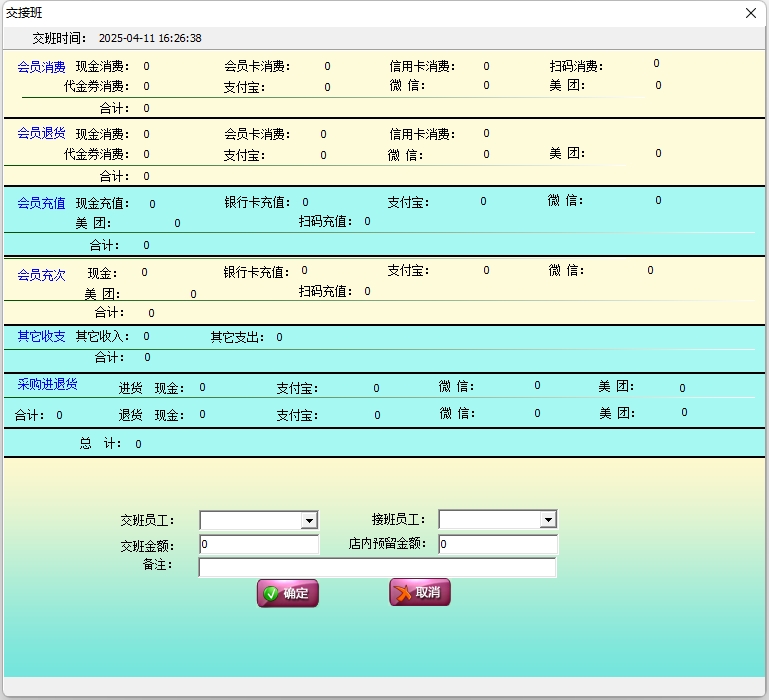Open the 接班员工 dropdown
769x700 pixels.
[x=548, y=519]
